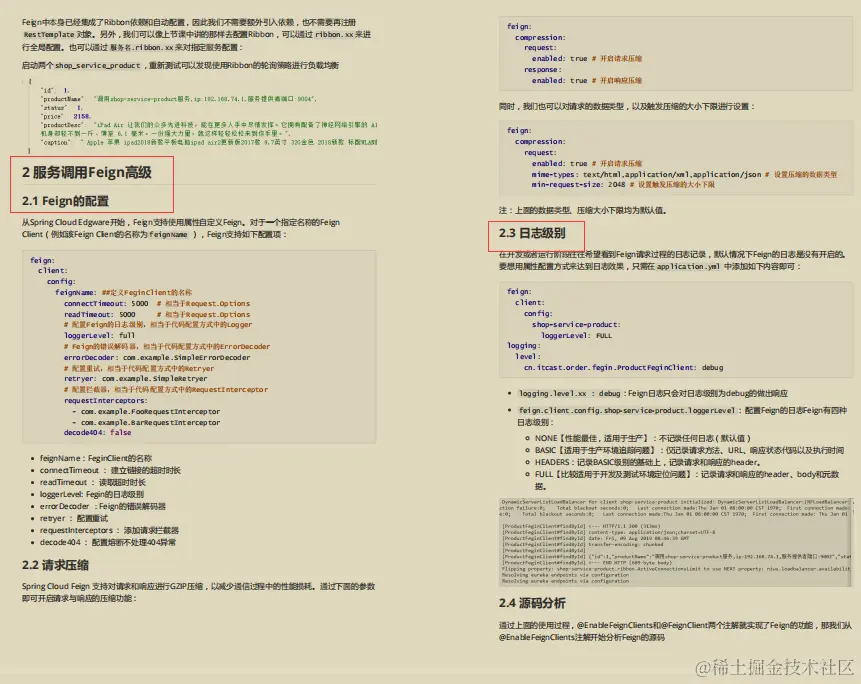Screen dimensions: 861x684
Task: Click the paragraph starting "从Spring Cloud Edgware开始"
Action: point(181,228)
